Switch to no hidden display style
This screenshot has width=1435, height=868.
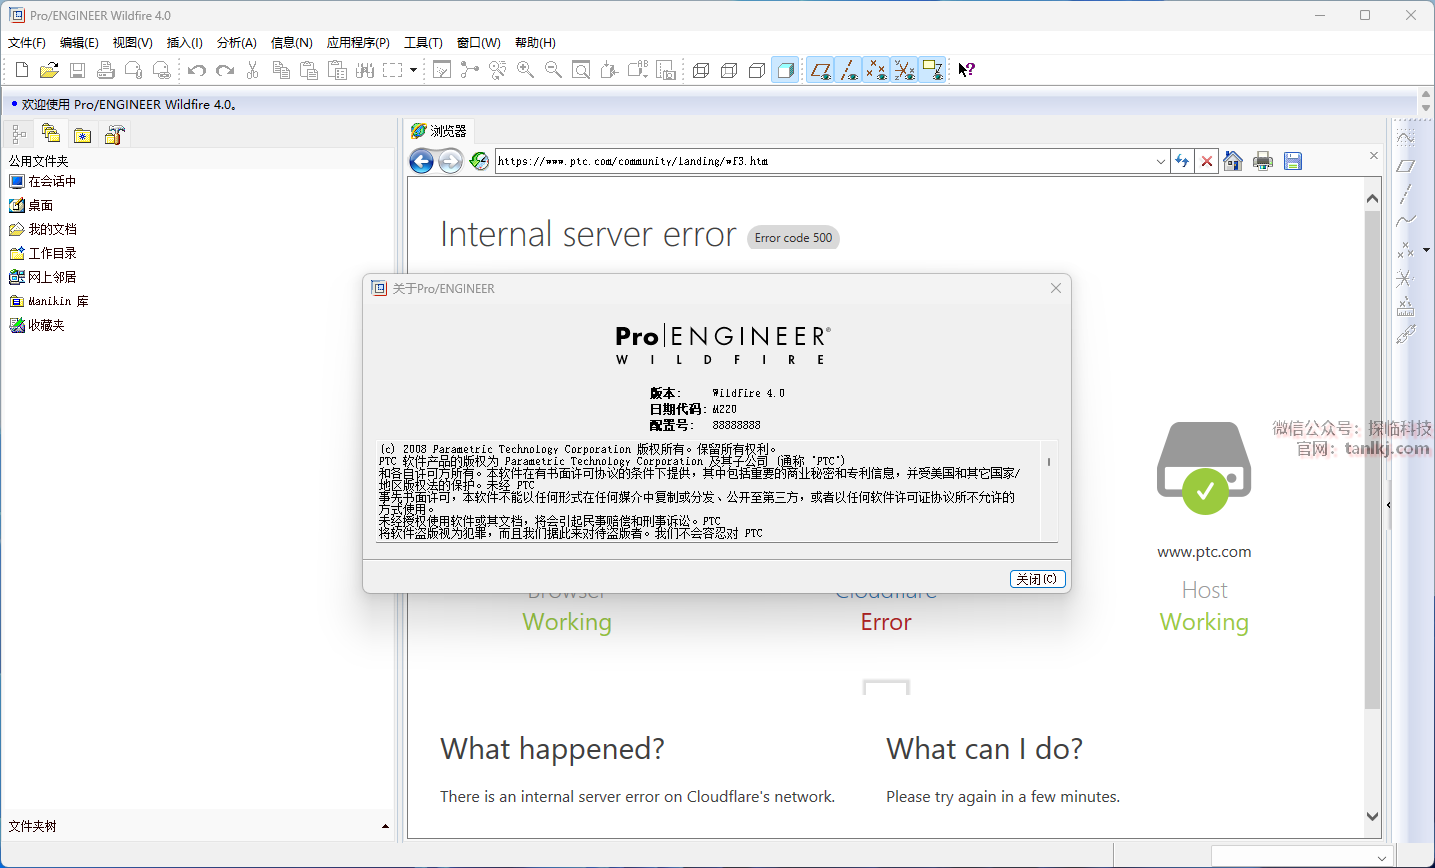point(757,70)
